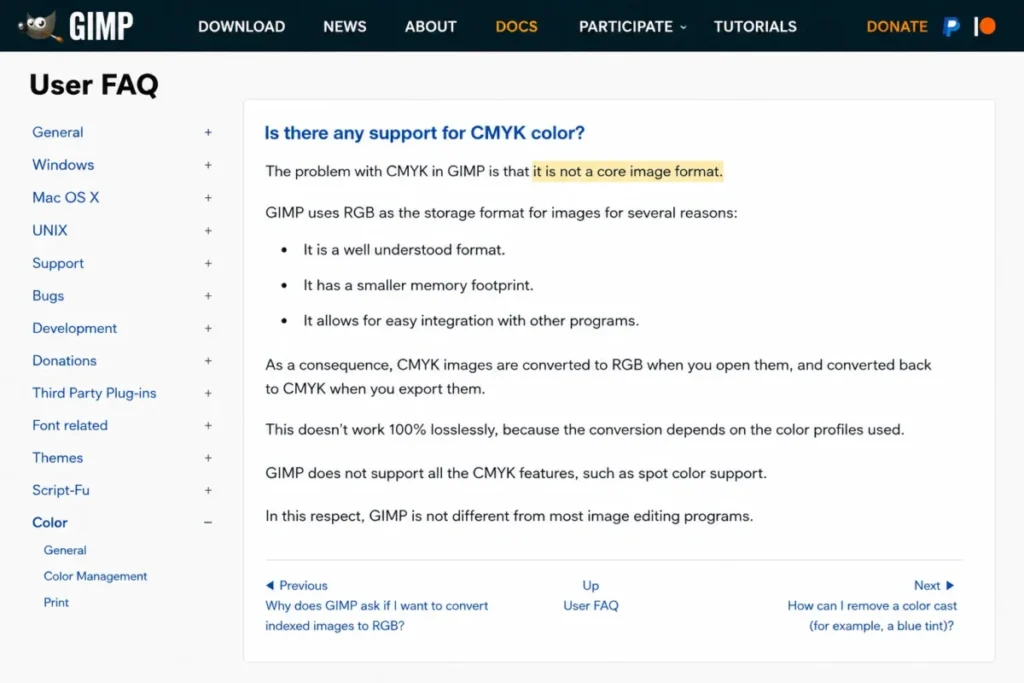Click the 'smaller memory footprint' bullet
The height and width of the screenshot is (683, 1024).
click(x=418, y=285)
